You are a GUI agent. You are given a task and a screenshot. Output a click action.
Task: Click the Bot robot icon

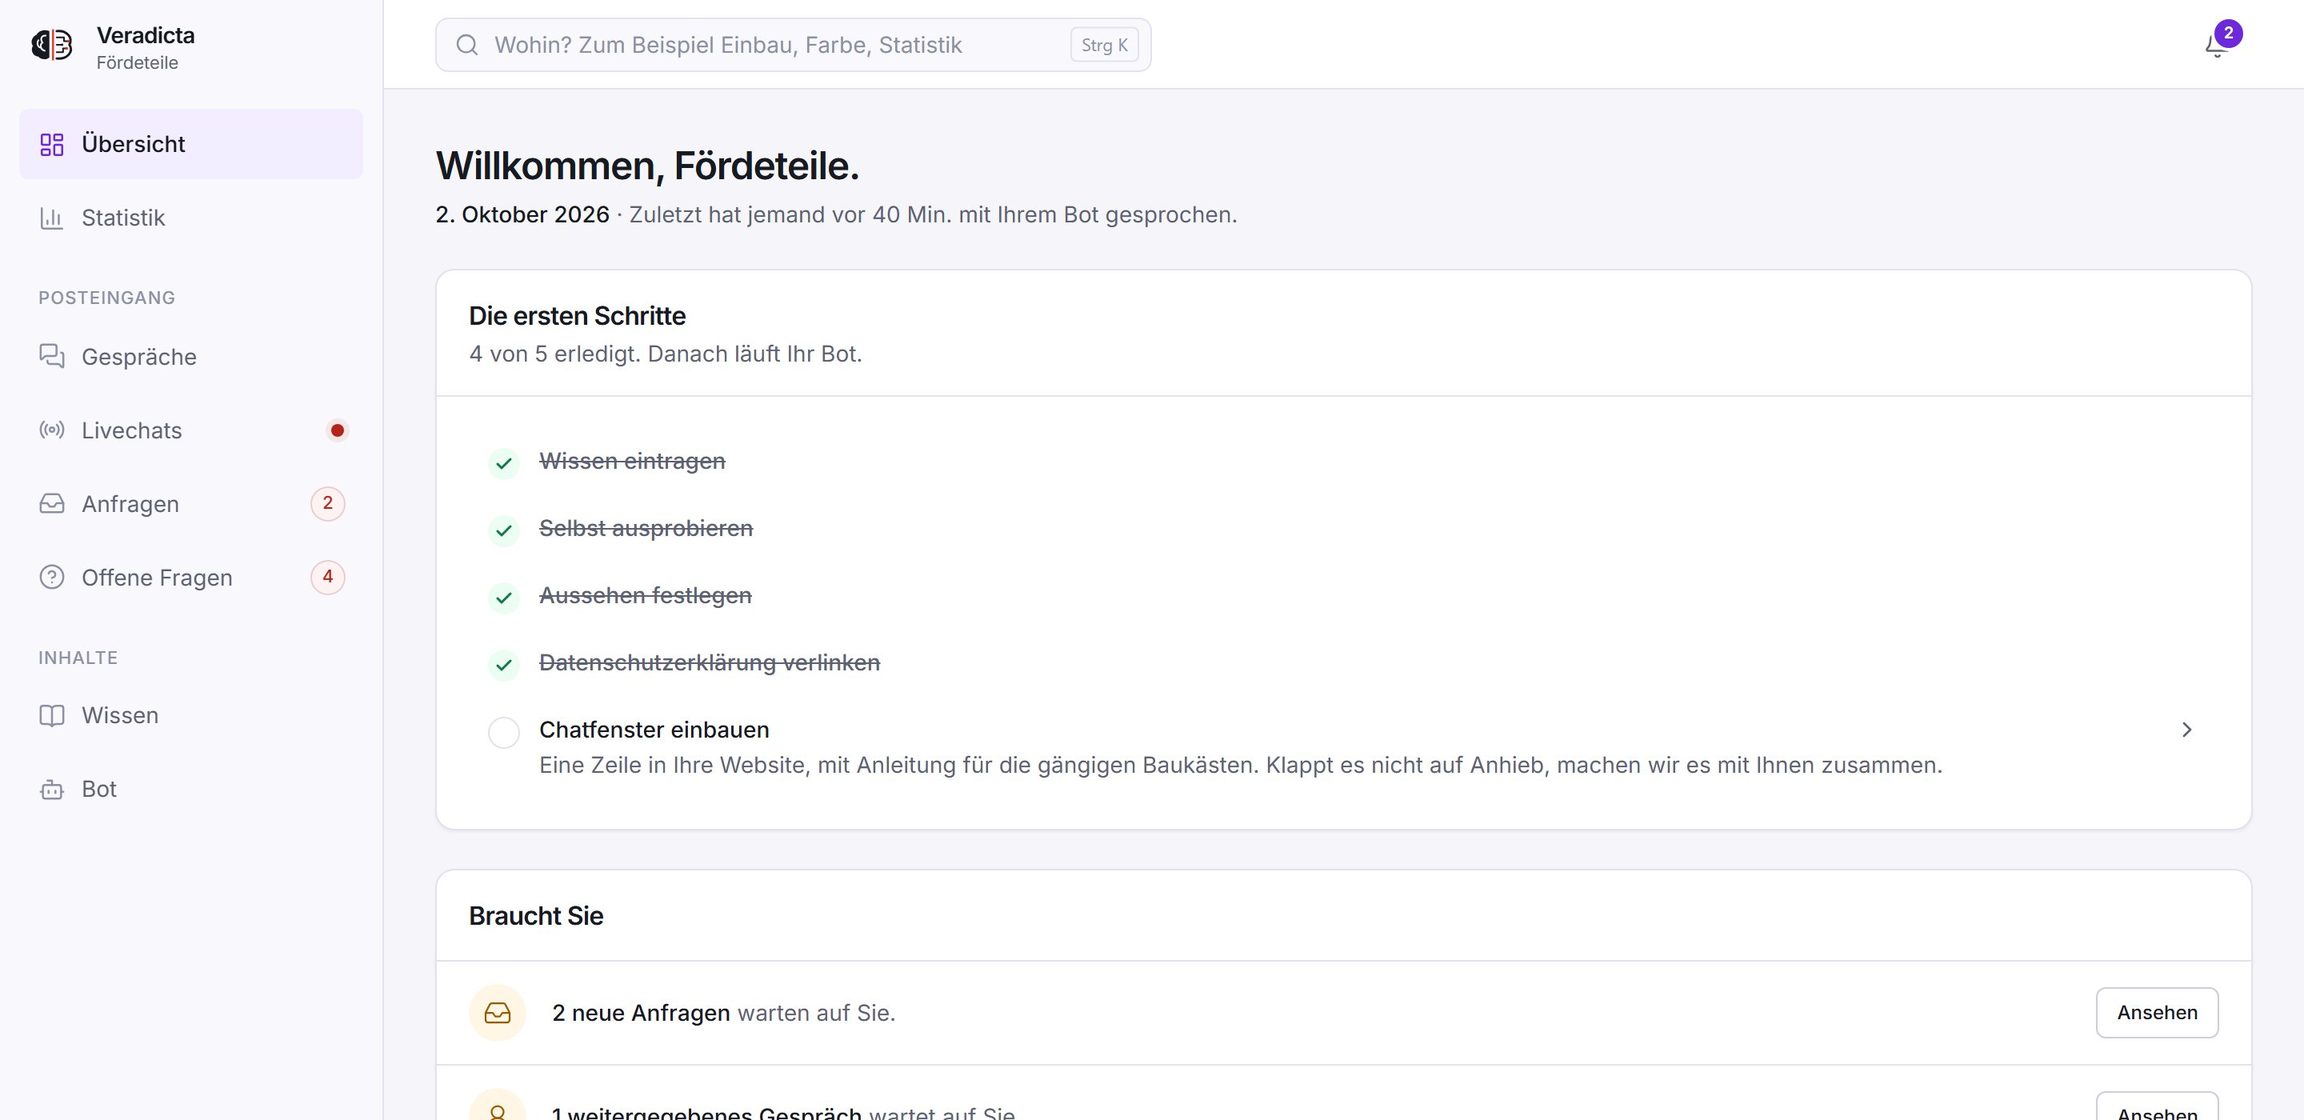[x=52, y=790]
